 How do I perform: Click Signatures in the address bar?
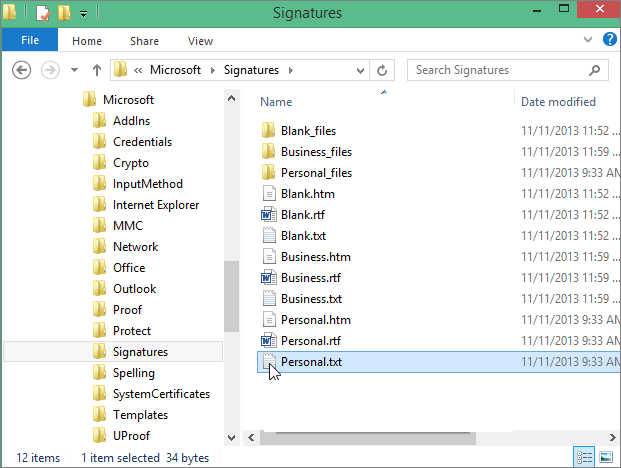(x=251, y=70)
